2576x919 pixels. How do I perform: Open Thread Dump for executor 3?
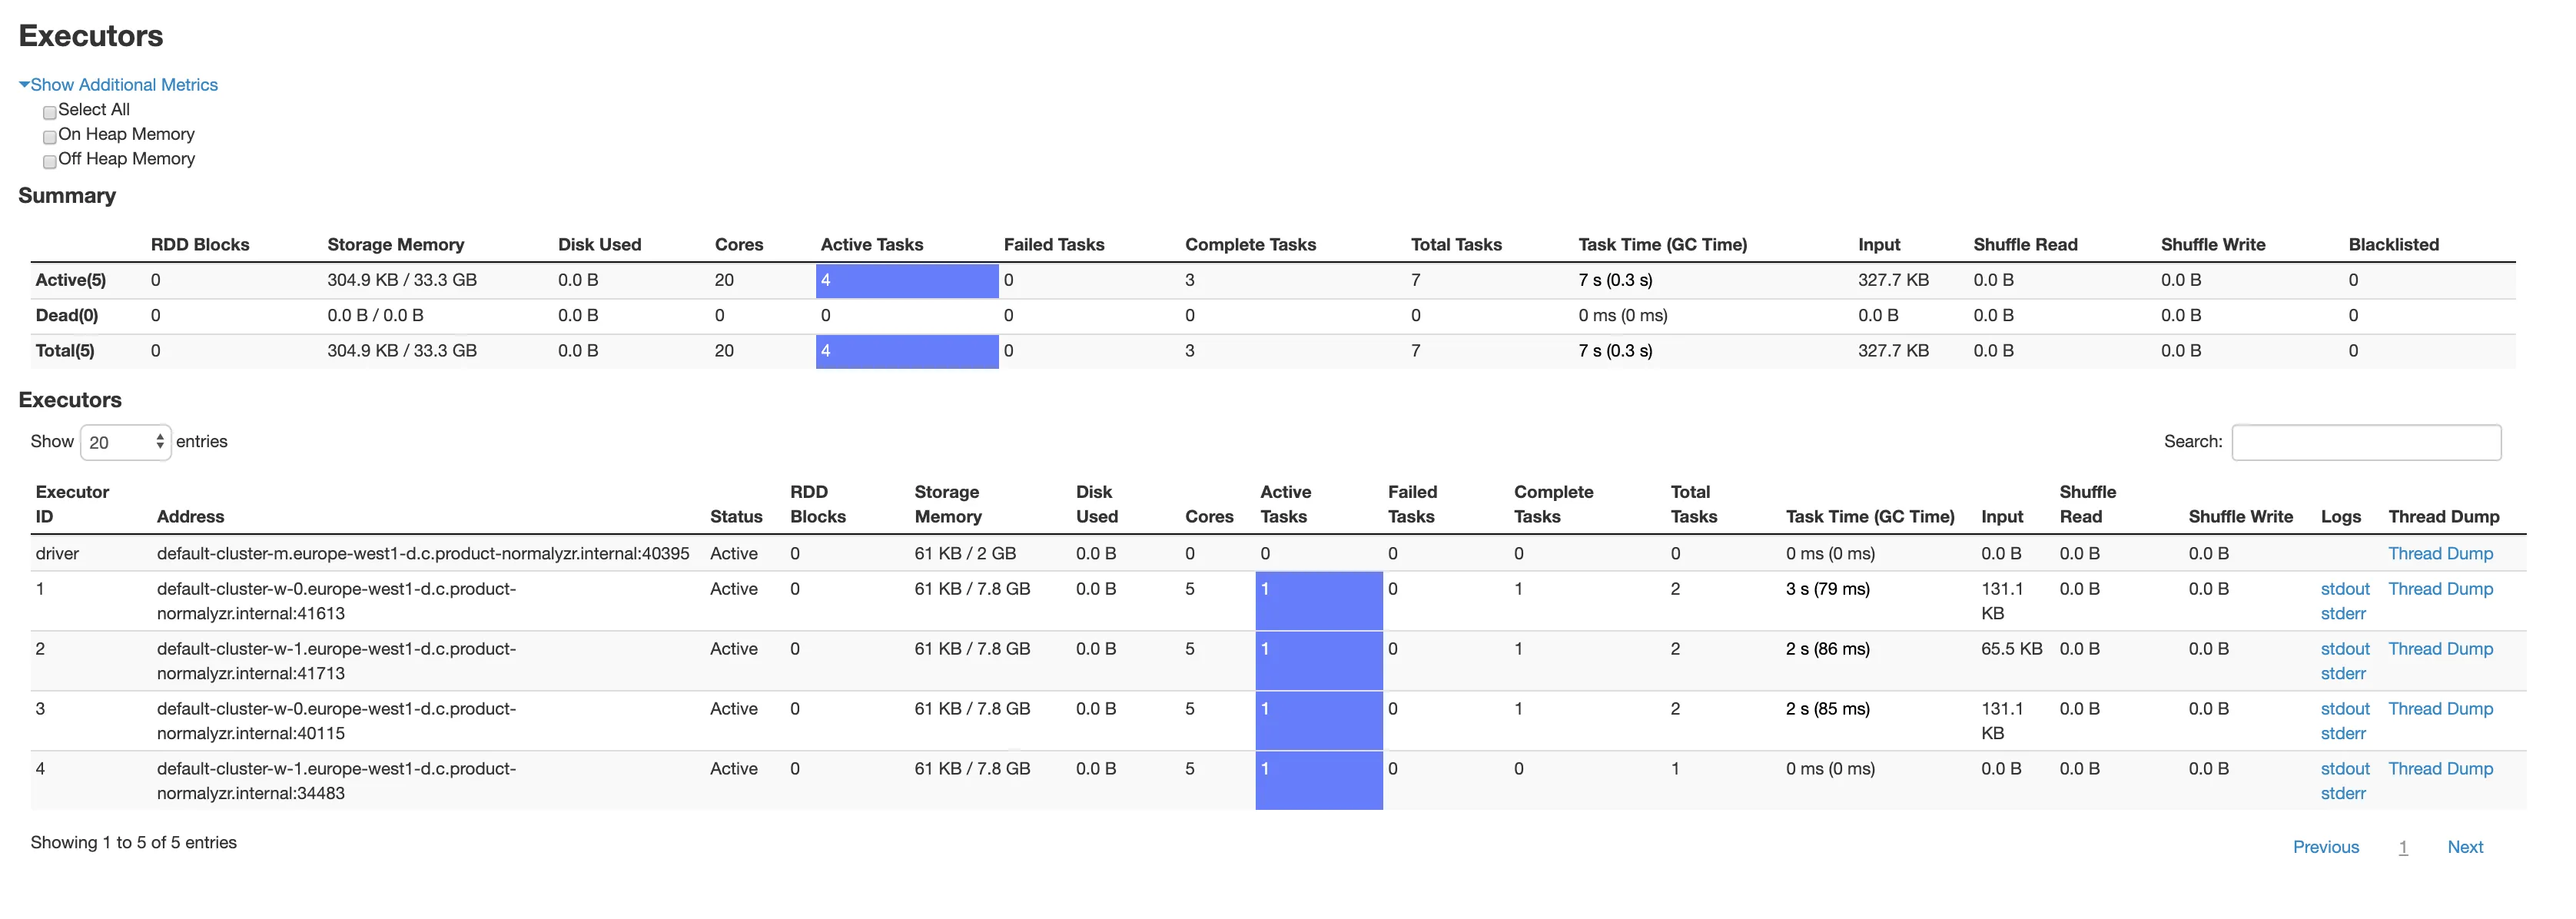[2439, 709]
